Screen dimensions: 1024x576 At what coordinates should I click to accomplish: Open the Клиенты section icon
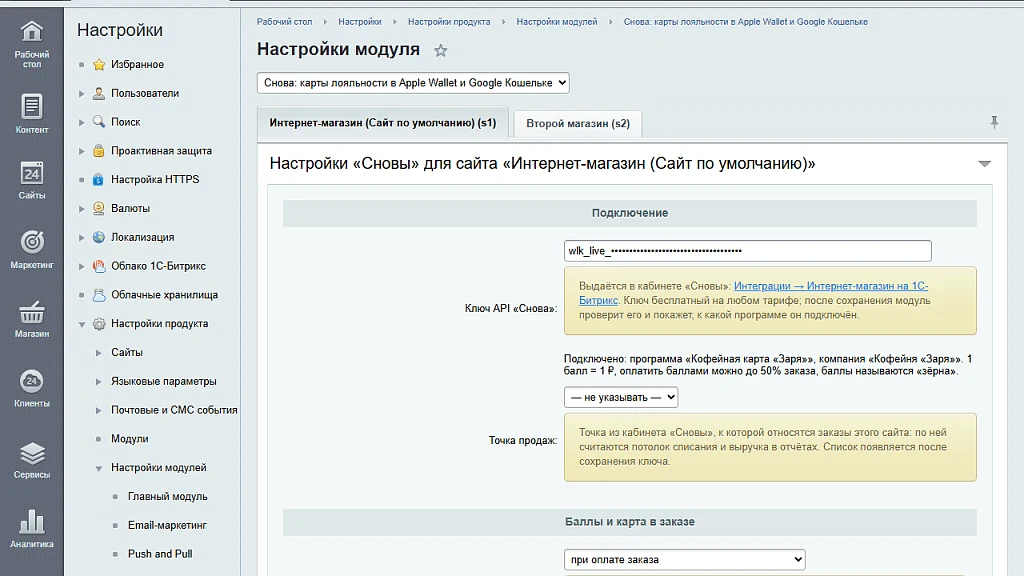click(31, 381)
